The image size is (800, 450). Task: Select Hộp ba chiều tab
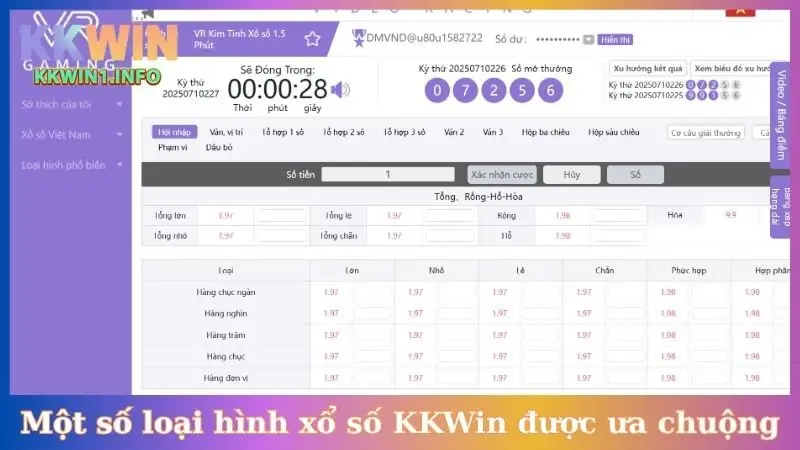tap(545, 132)
